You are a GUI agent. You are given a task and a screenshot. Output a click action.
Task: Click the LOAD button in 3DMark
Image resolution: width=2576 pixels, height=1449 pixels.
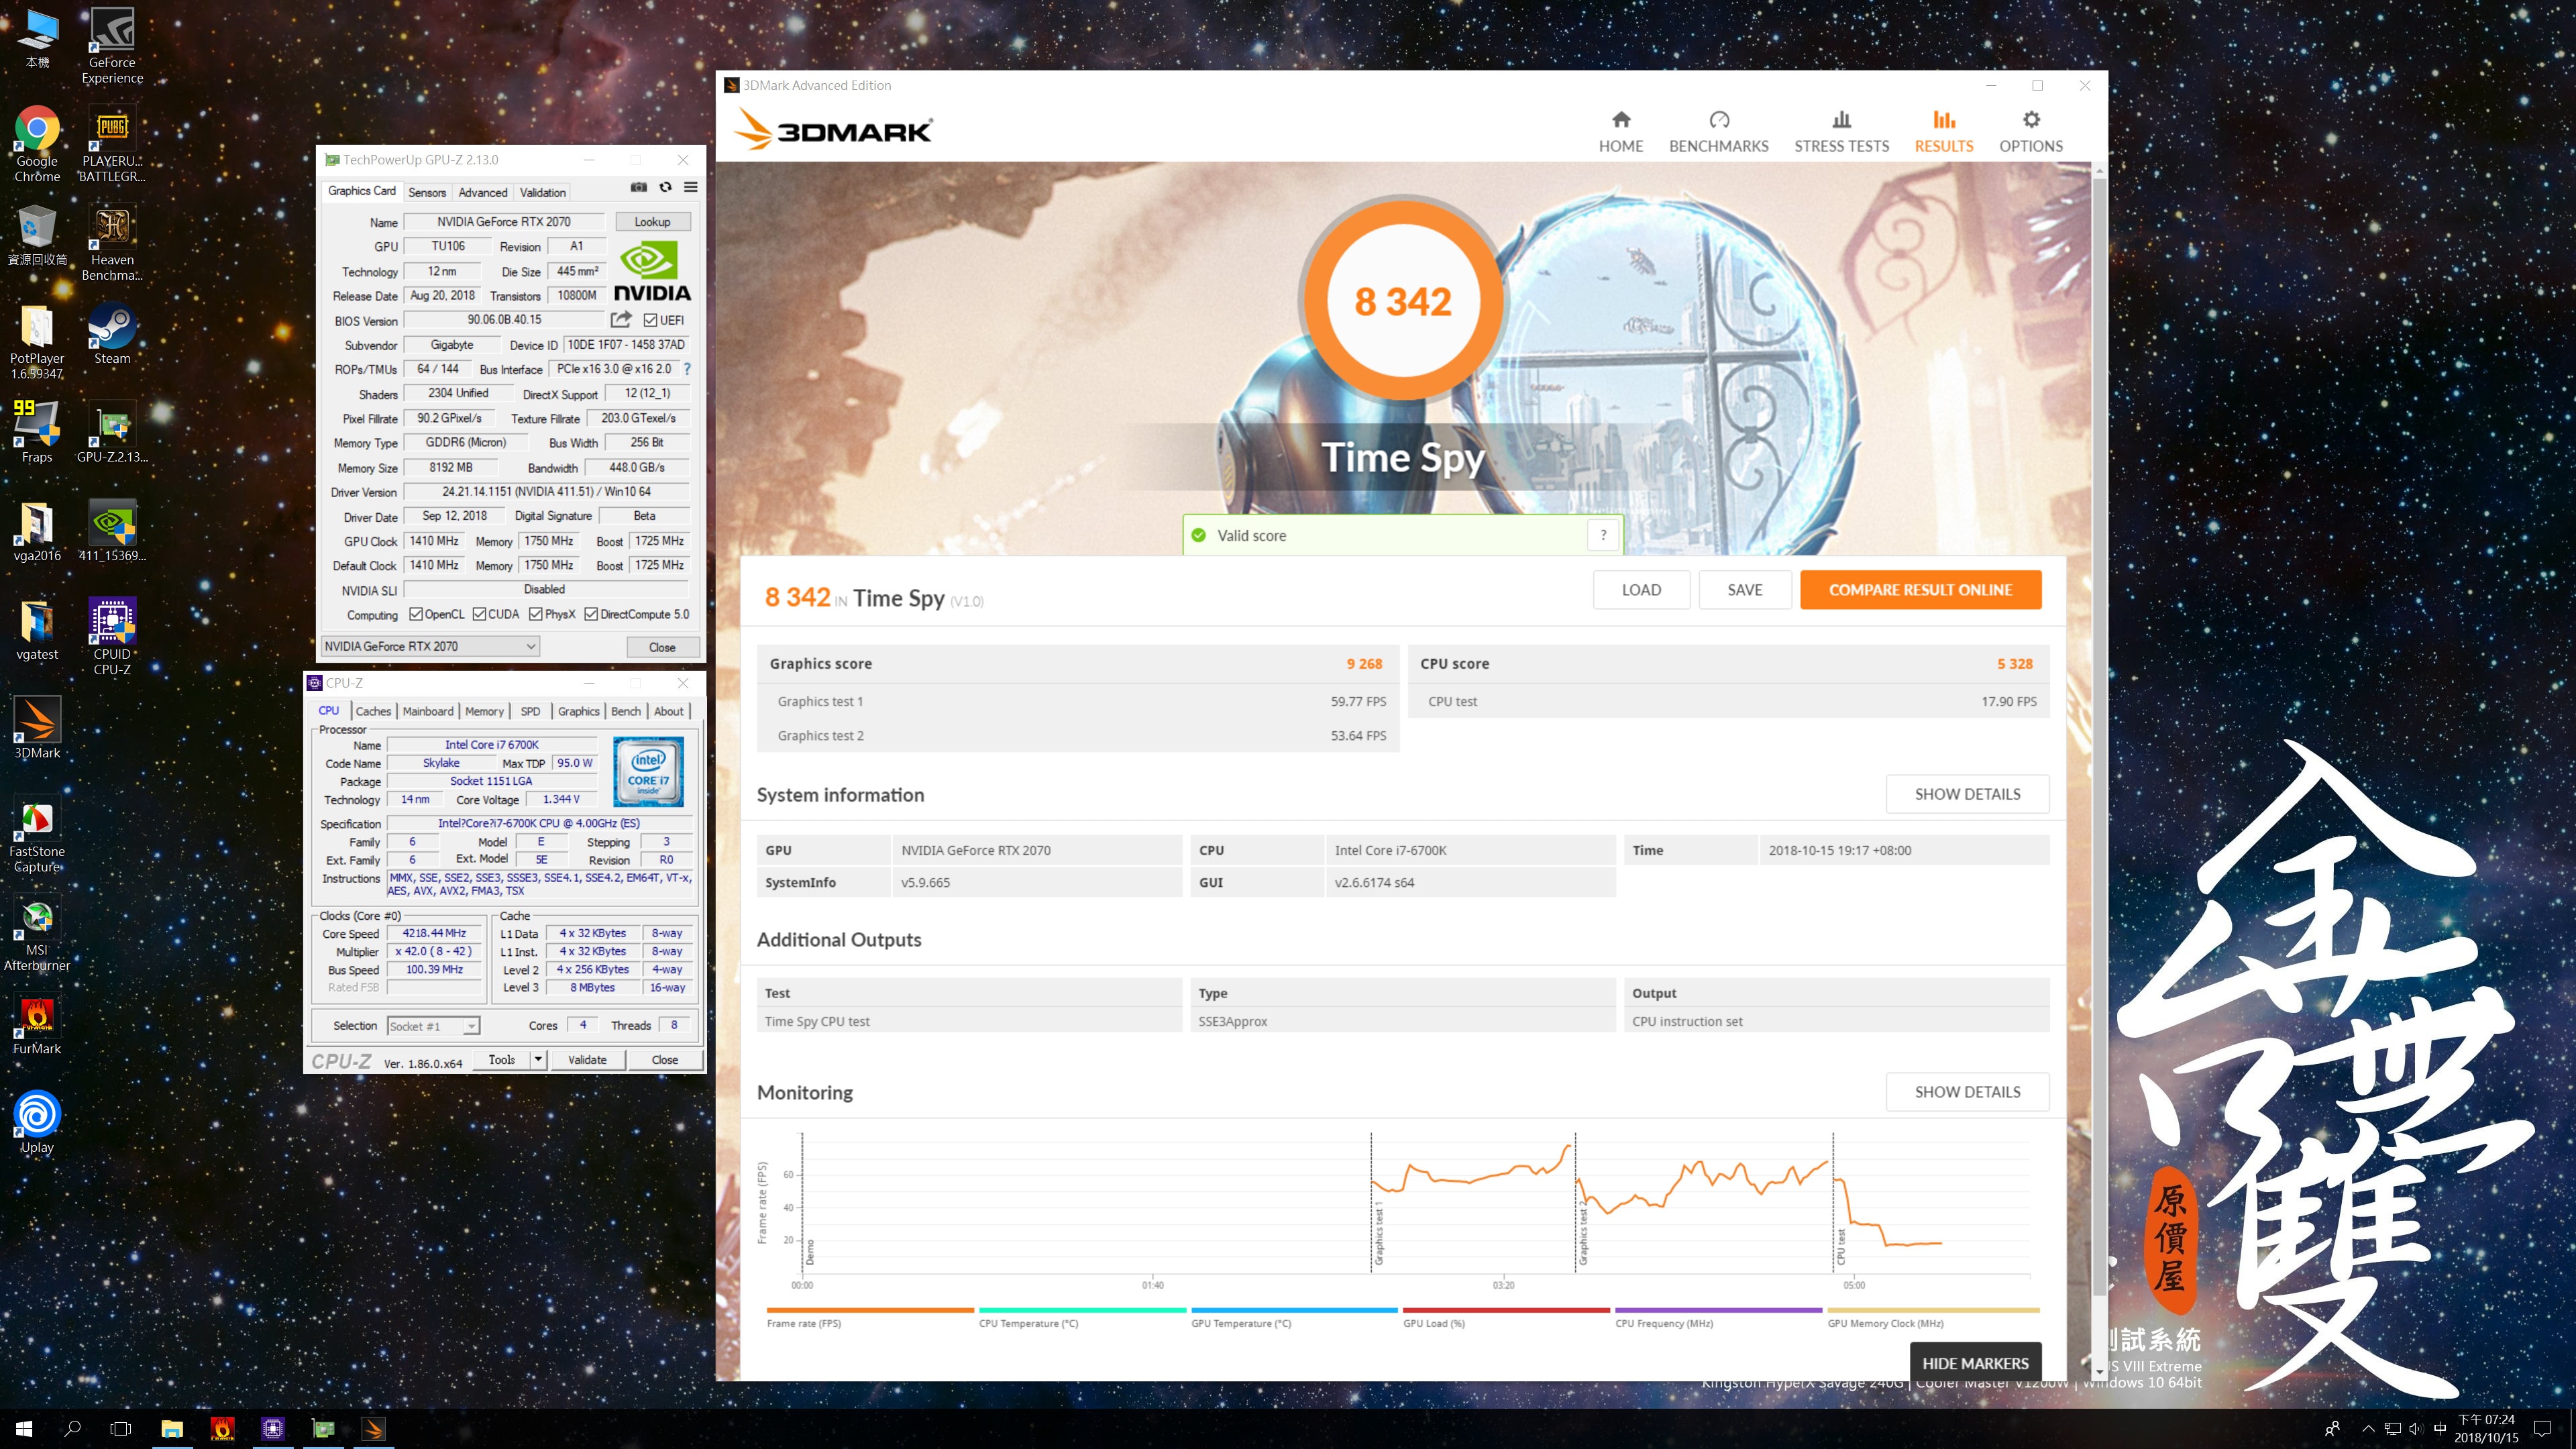pyautogui.click(x=1641, y=590)
